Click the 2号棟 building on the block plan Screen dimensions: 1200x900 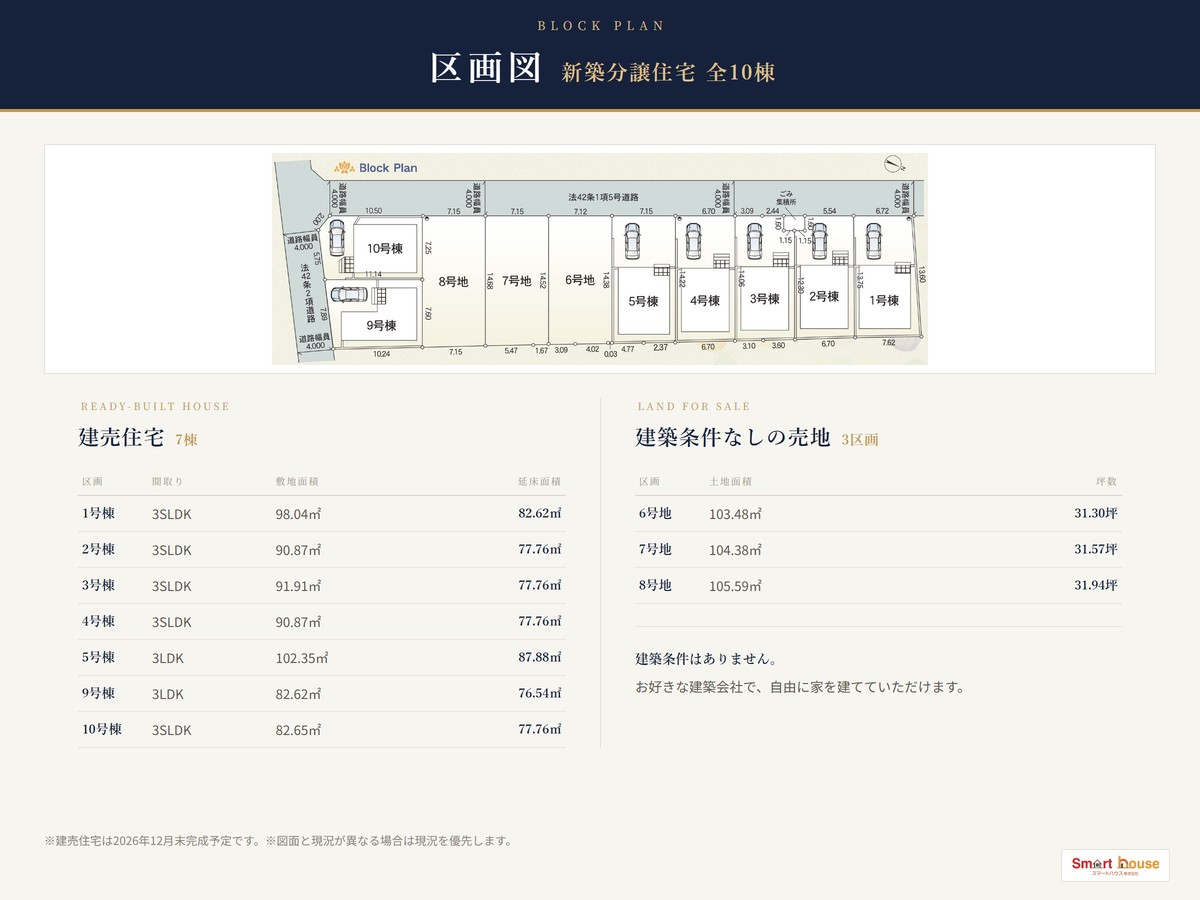824,297
